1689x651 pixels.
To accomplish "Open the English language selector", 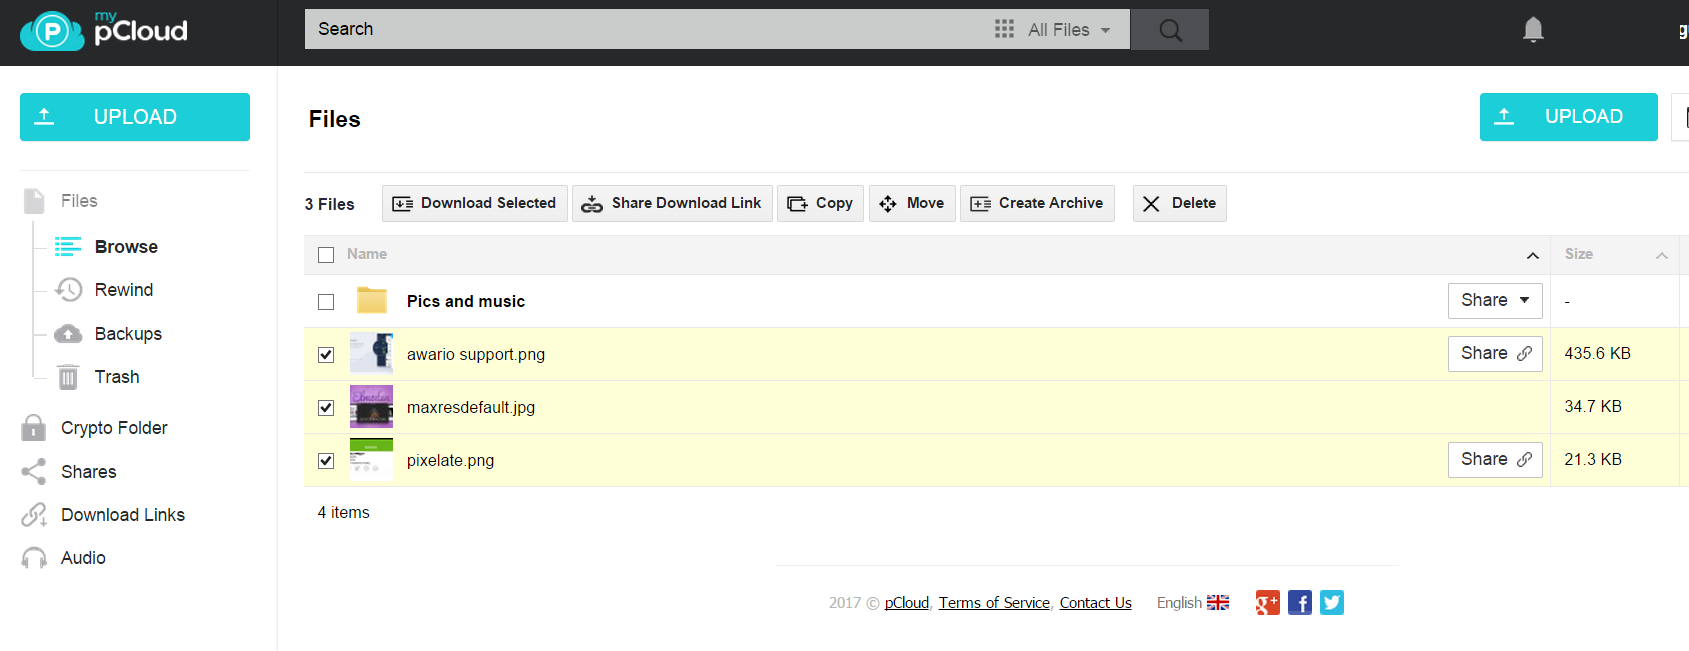I will [x=1192, y=603].
